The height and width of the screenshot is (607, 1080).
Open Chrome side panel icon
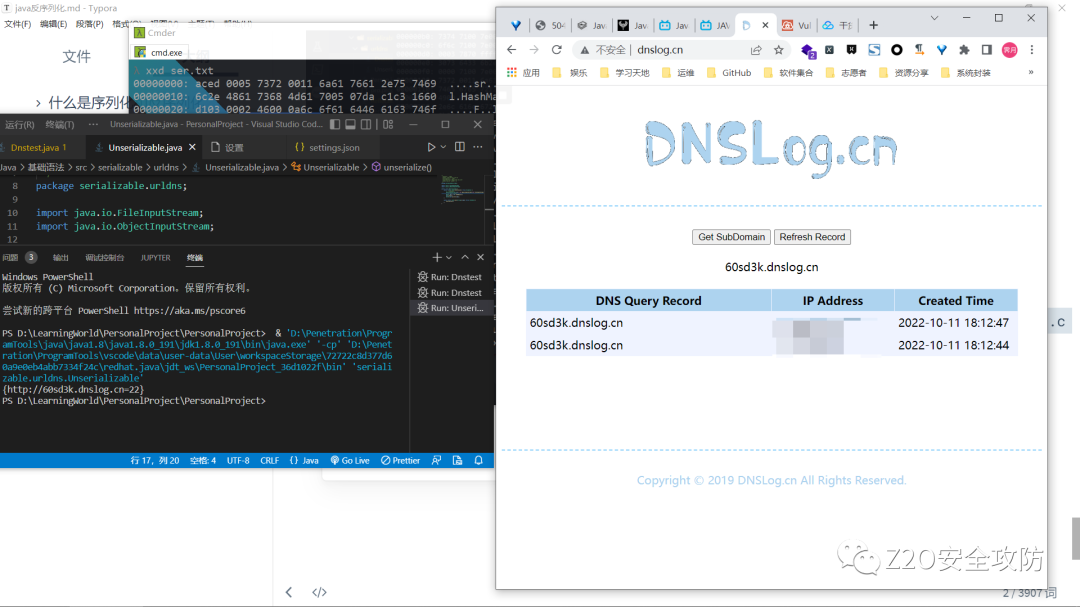tap(986, 50)
